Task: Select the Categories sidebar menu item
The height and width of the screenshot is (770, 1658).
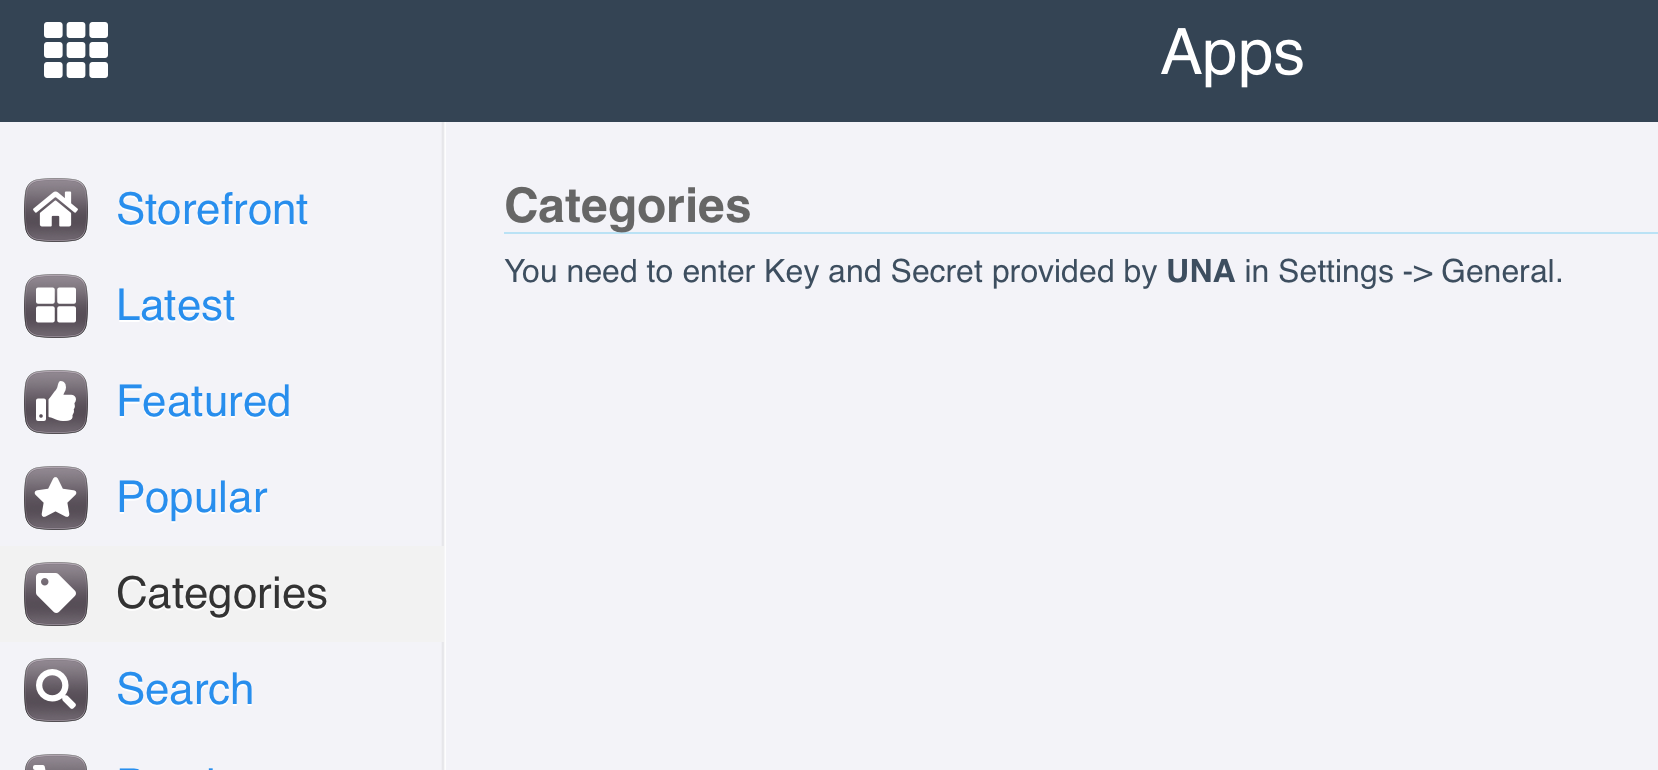Action: click(x=222, y=594)
